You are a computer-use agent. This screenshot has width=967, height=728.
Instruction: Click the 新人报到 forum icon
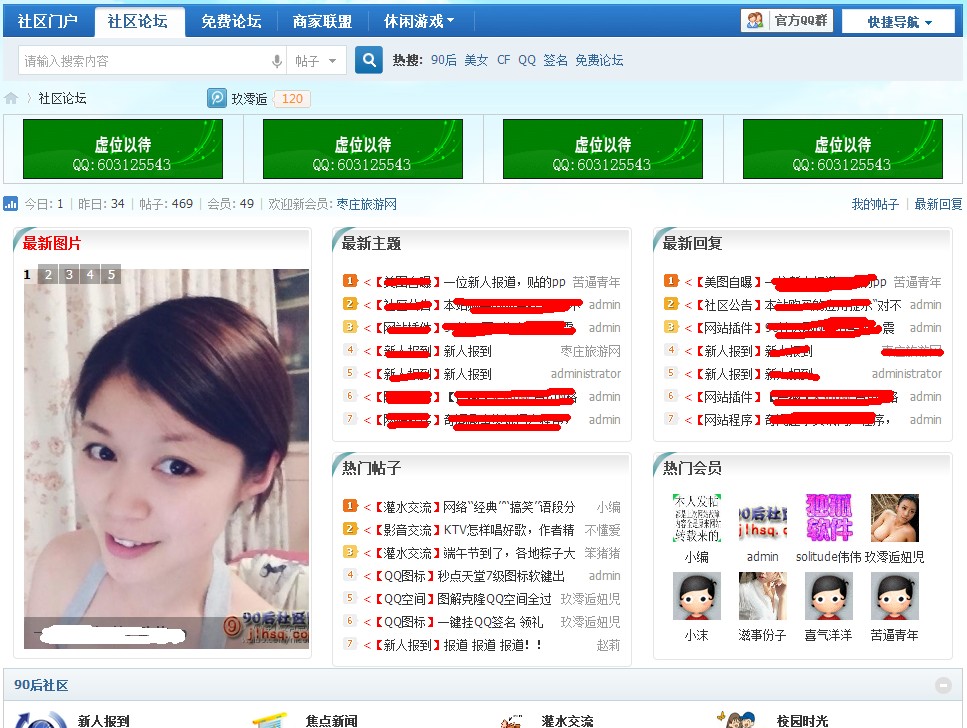pyautogui.click(x=41, y=719)
